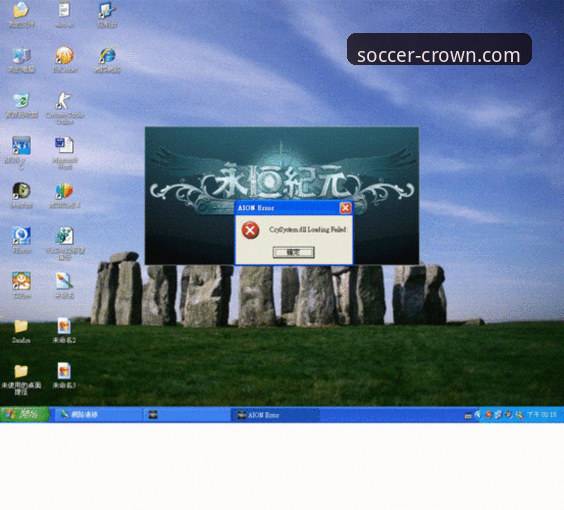Switch to the network connections taskbar item
564x510 pixels.
point(99,415)
